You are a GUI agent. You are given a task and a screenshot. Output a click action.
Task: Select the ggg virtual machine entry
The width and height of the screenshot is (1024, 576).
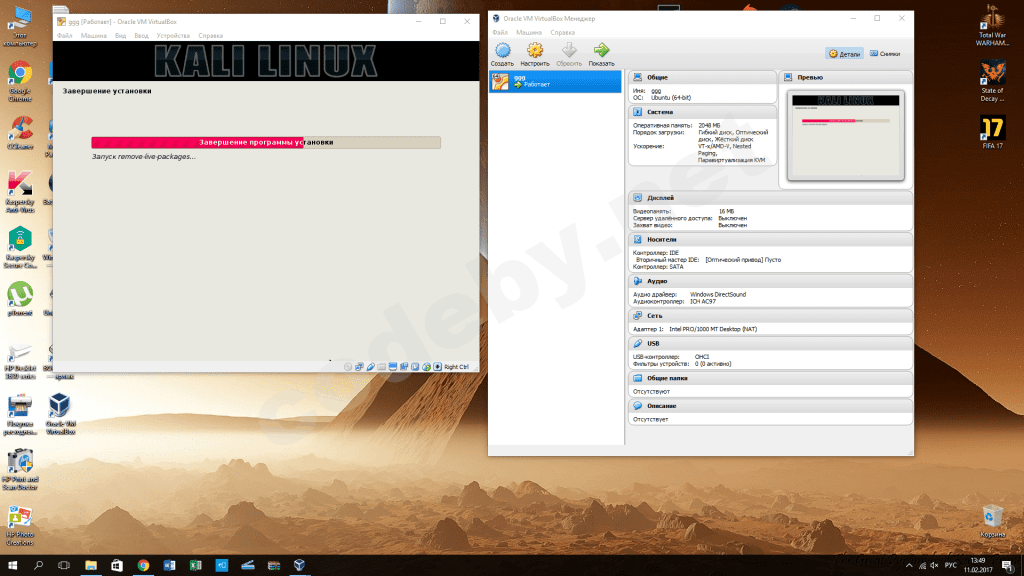555,81
